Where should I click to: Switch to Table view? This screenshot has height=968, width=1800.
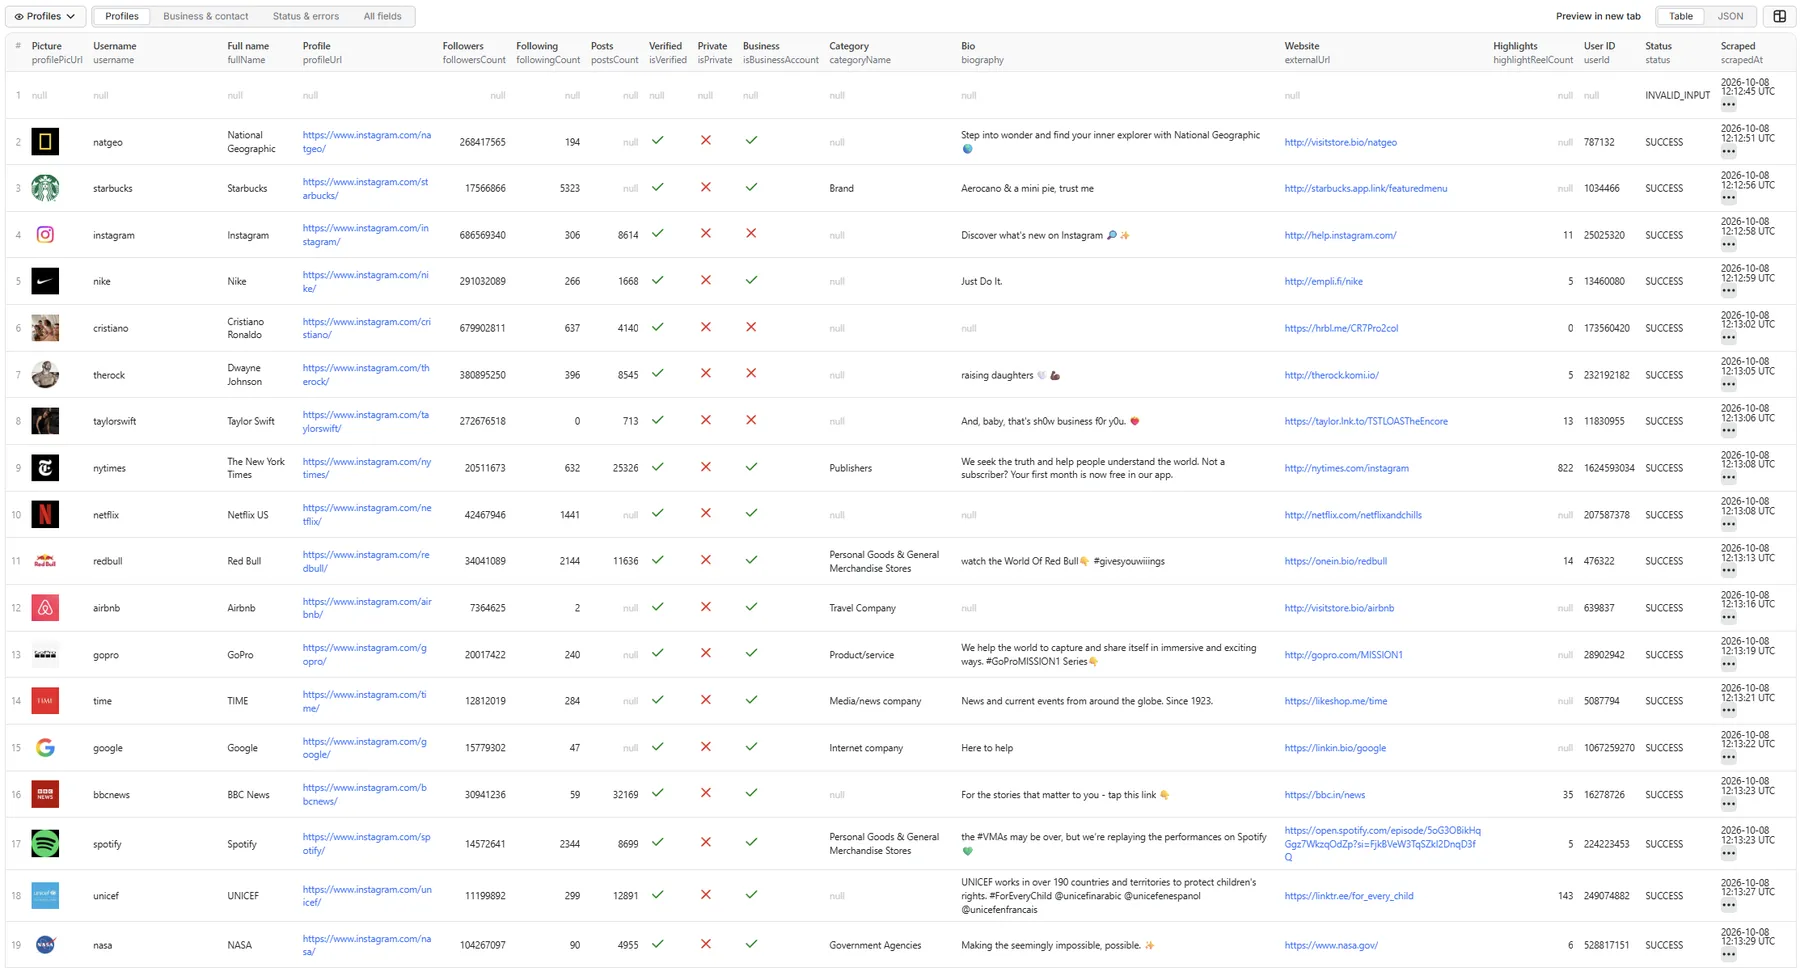(1681, 16)
